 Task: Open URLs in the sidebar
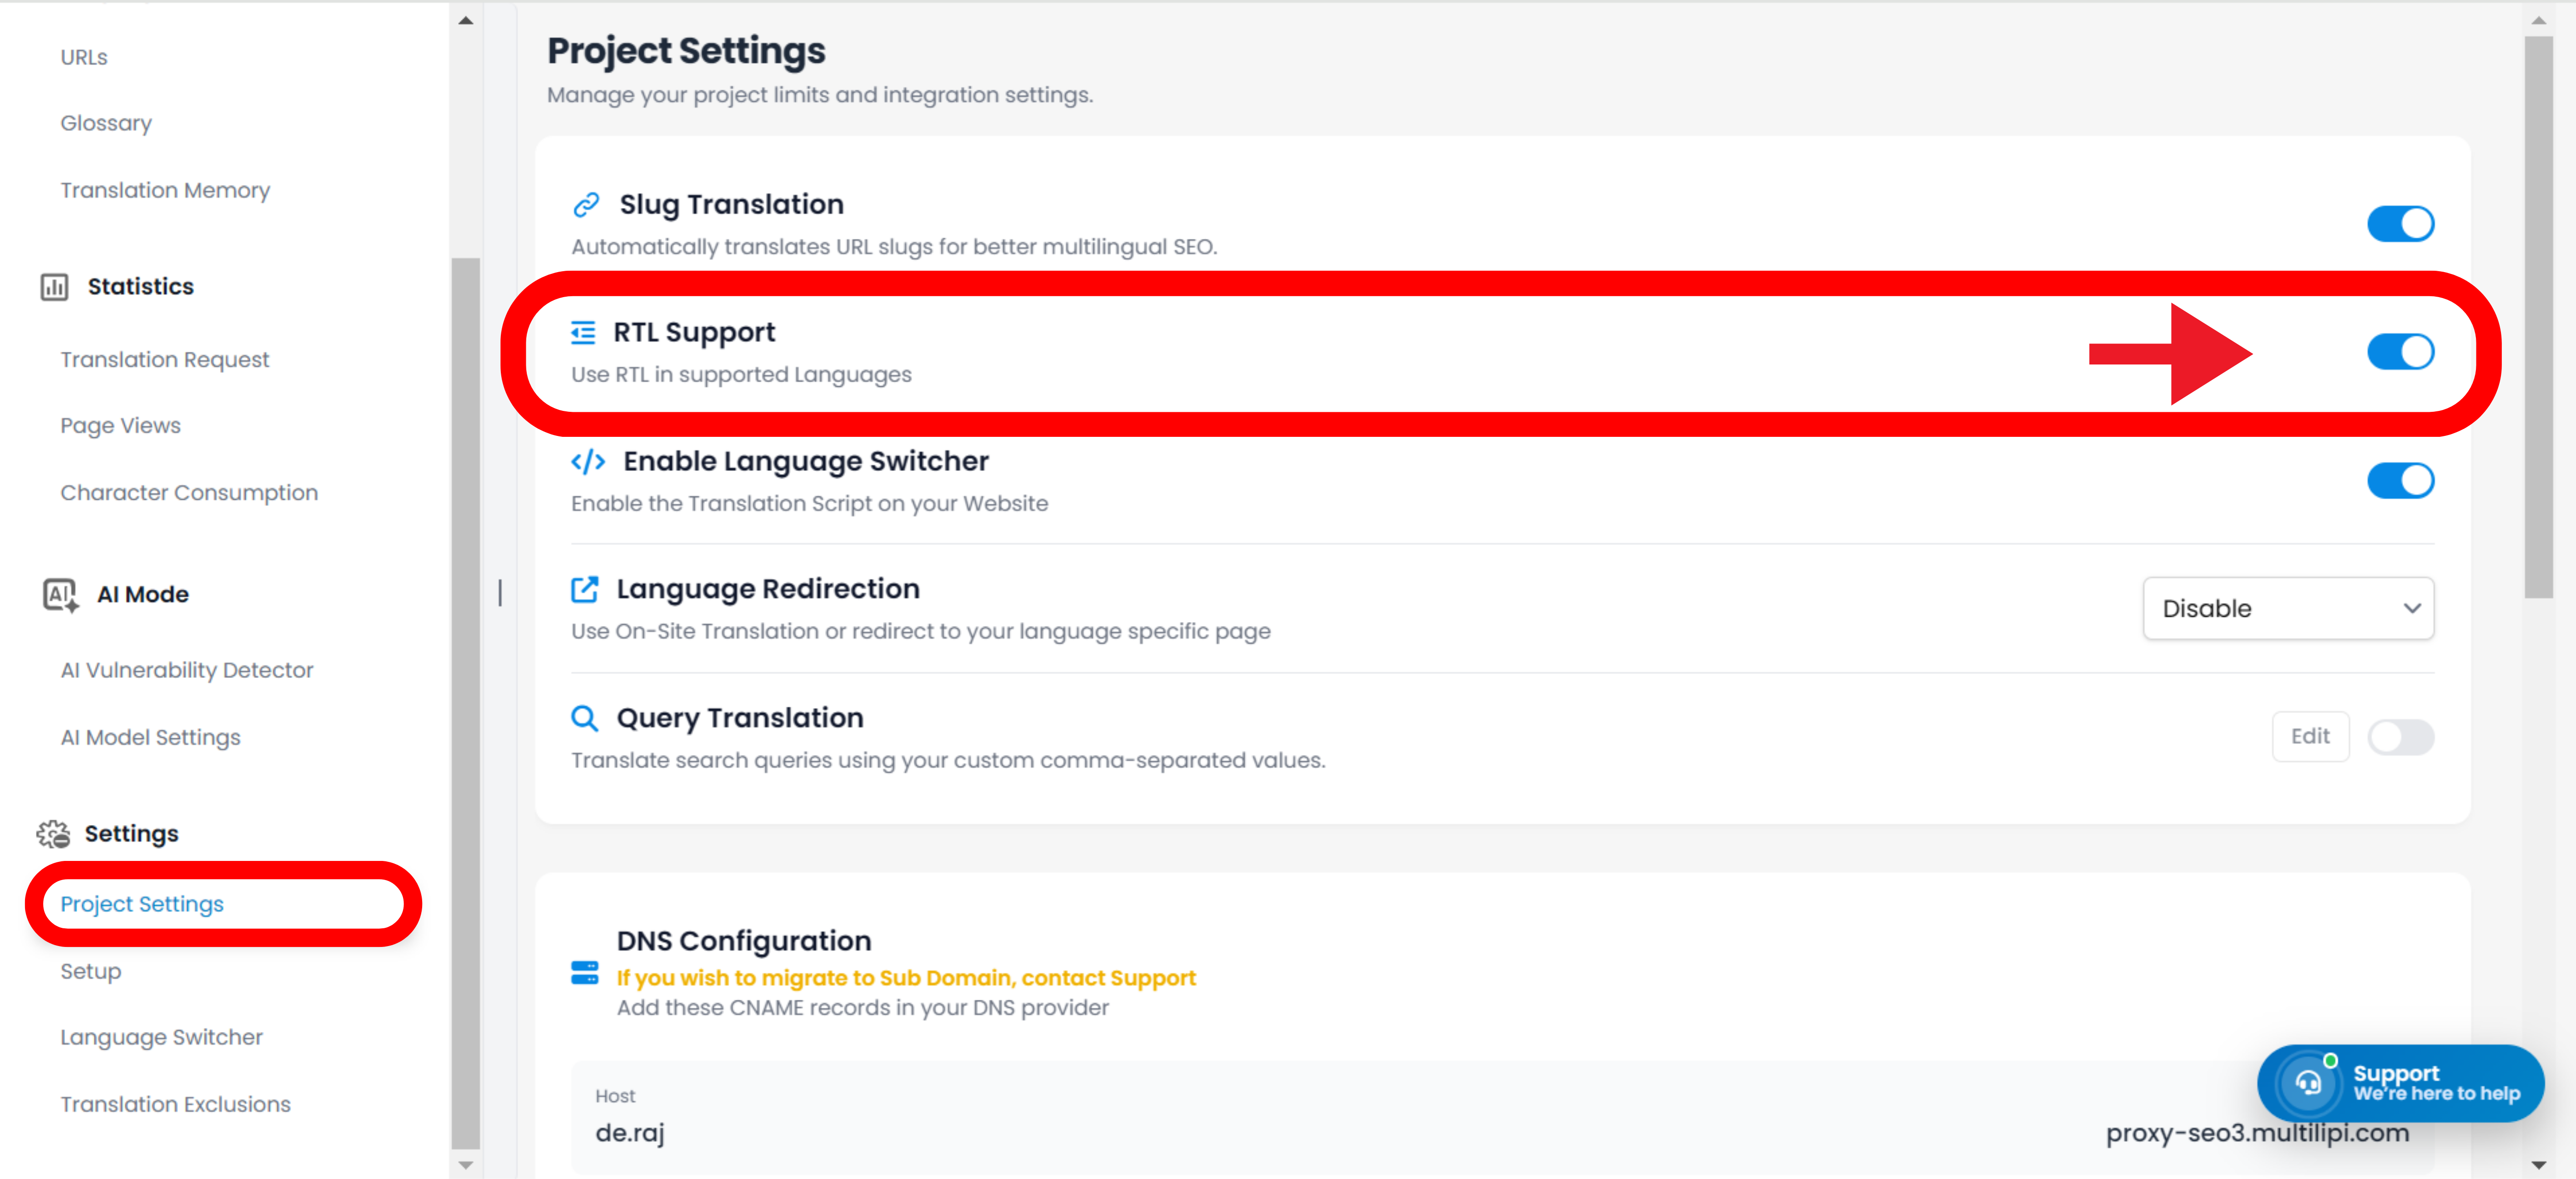pos(84,57)
